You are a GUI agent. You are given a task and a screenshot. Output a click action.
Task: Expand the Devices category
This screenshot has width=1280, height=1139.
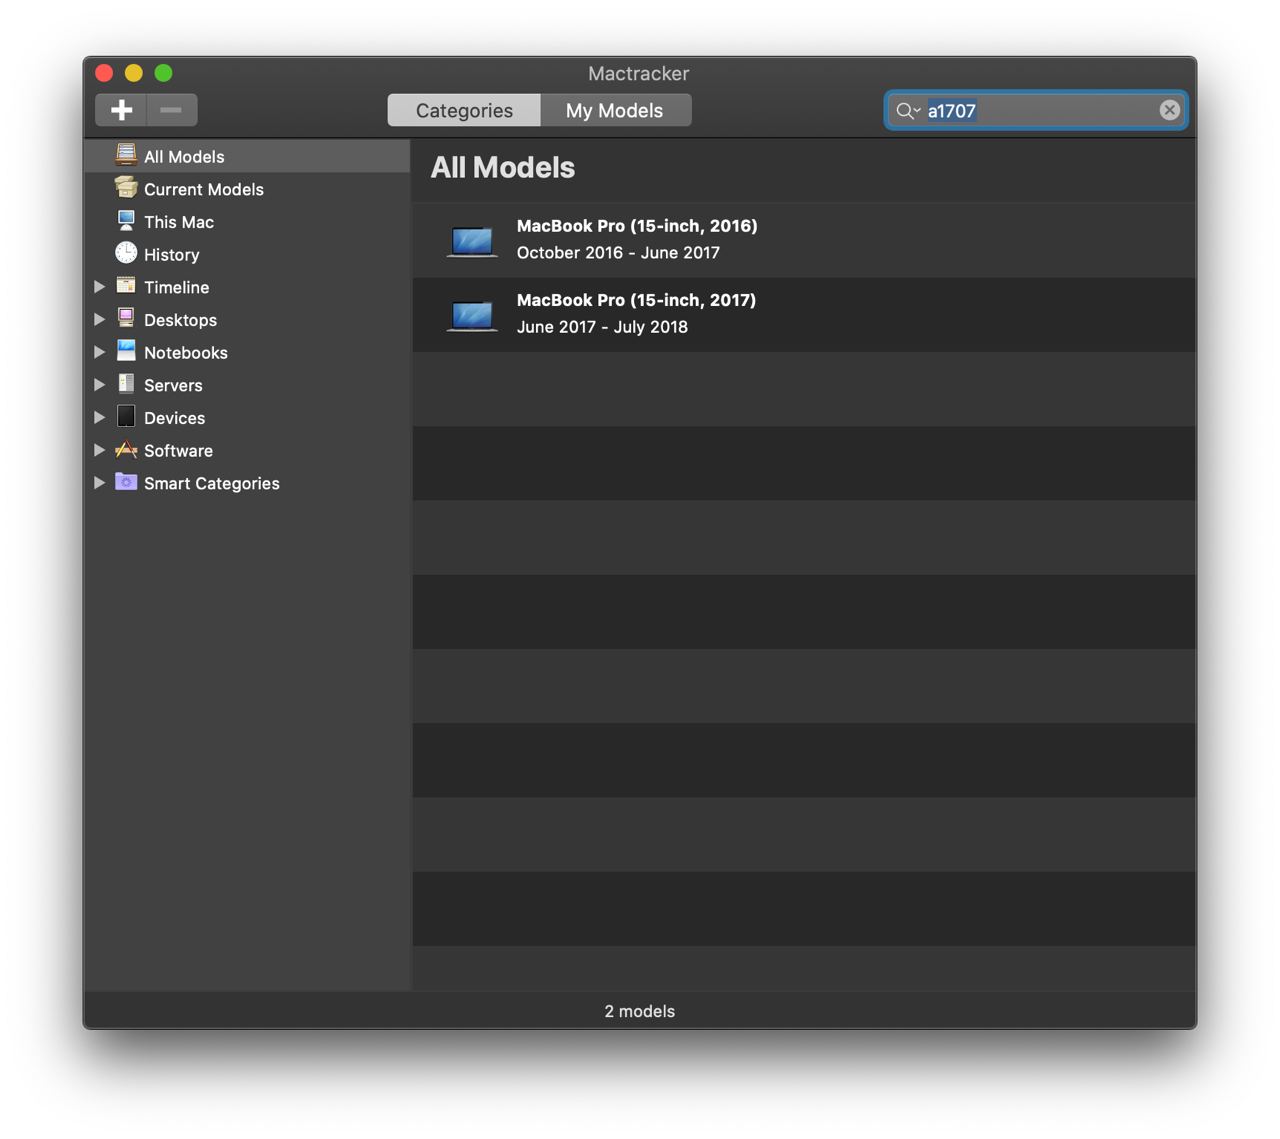[100, 417]
